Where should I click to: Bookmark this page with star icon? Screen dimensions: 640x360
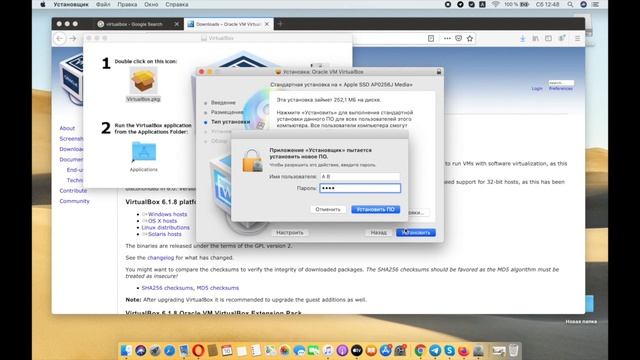470,38
